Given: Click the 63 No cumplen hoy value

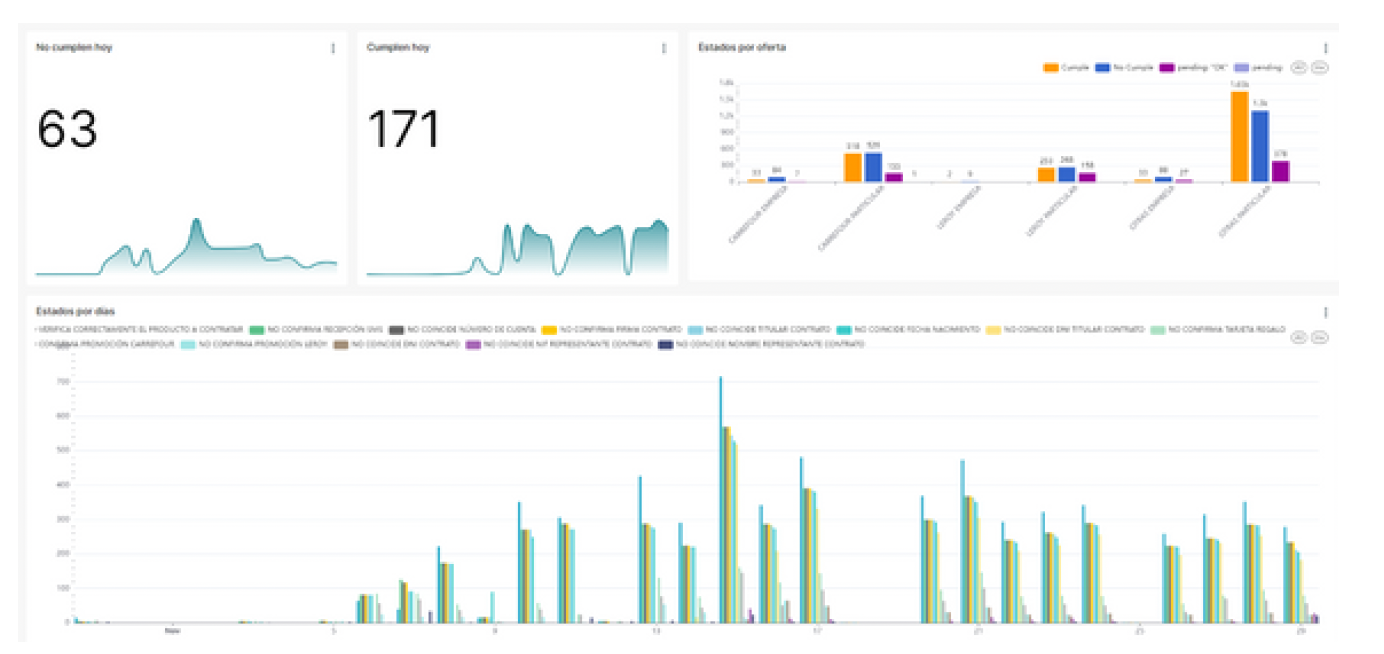Looking at the screenshot, I should (x=67, y=129).
